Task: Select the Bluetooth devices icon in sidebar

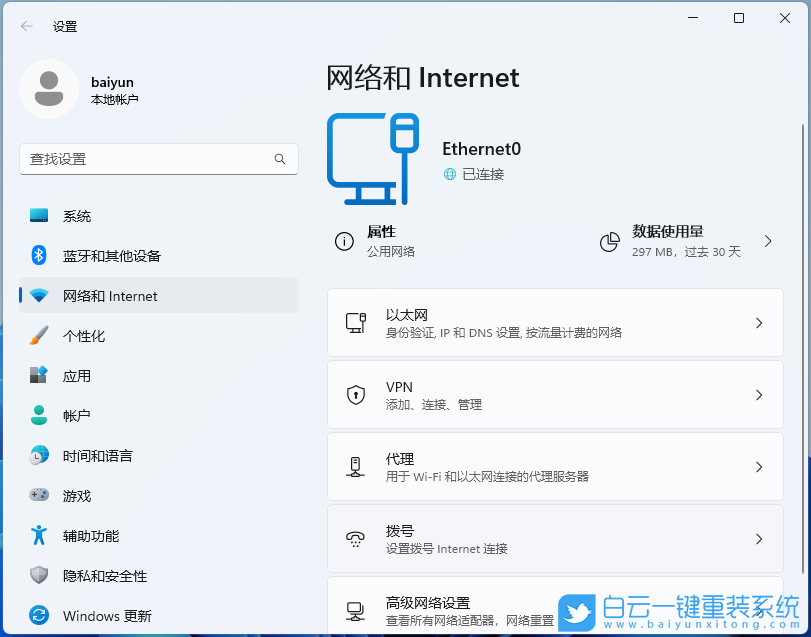Action: pos(37,255)
